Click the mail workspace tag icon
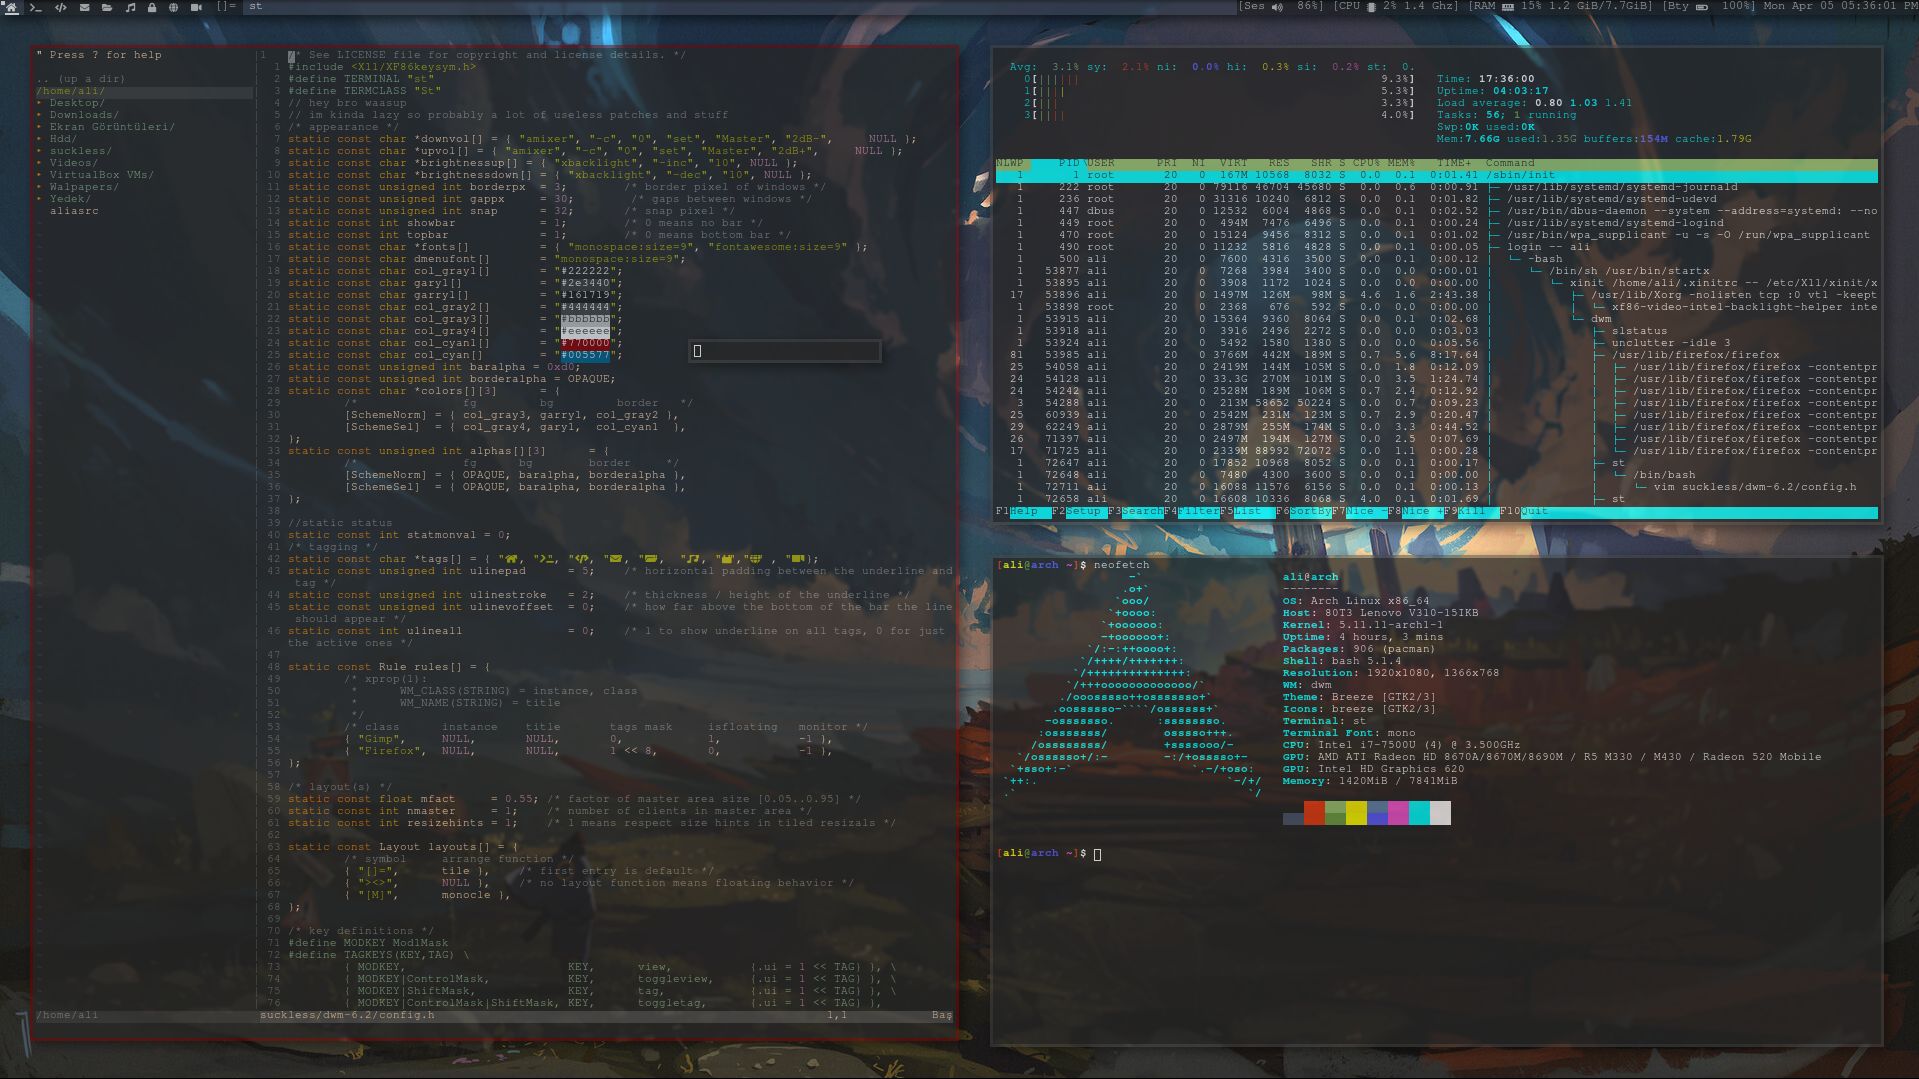 [x=84, y=7]
